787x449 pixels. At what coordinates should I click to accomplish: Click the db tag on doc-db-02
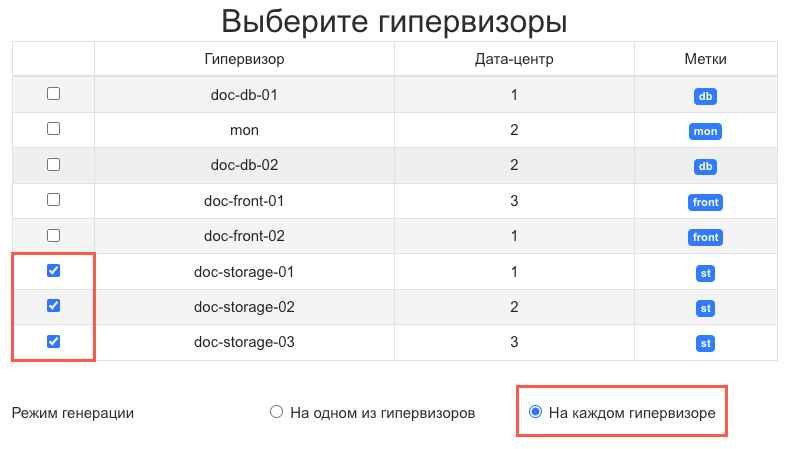[x=705, y=167]
